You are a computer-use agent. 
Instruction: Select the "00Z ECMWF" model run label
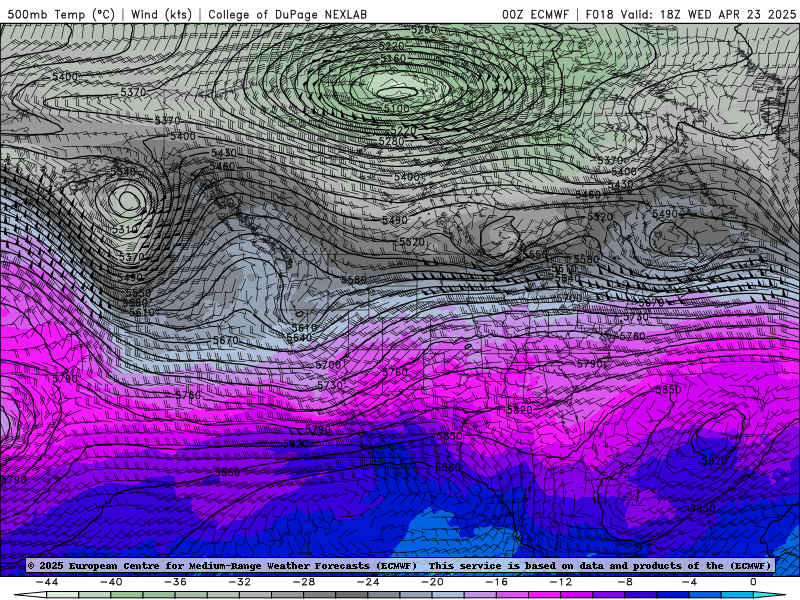click(535, 14)
